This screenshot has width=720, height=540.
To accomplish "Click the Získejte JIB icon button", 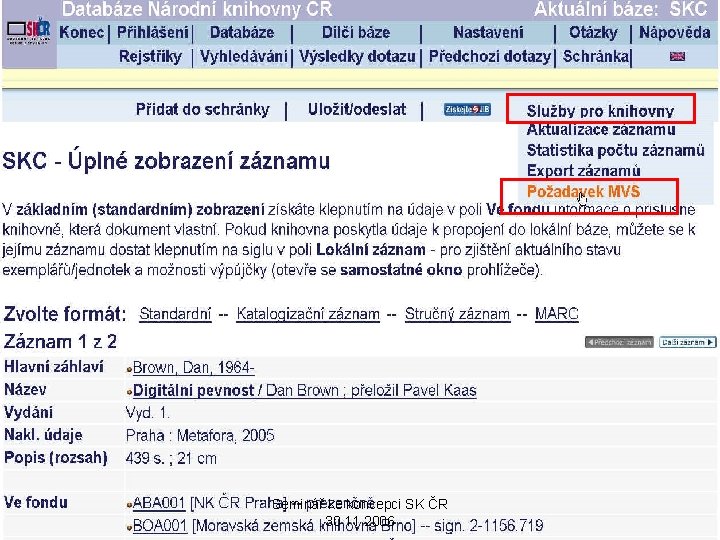I will tap(467, 109).
